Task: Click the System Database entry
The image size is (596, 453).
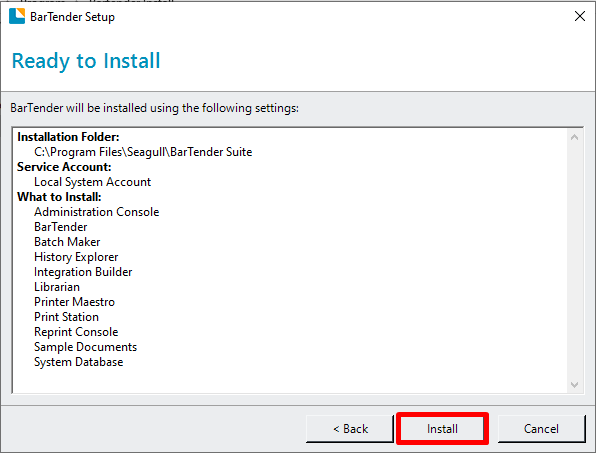Action: [x=79, y=362]
